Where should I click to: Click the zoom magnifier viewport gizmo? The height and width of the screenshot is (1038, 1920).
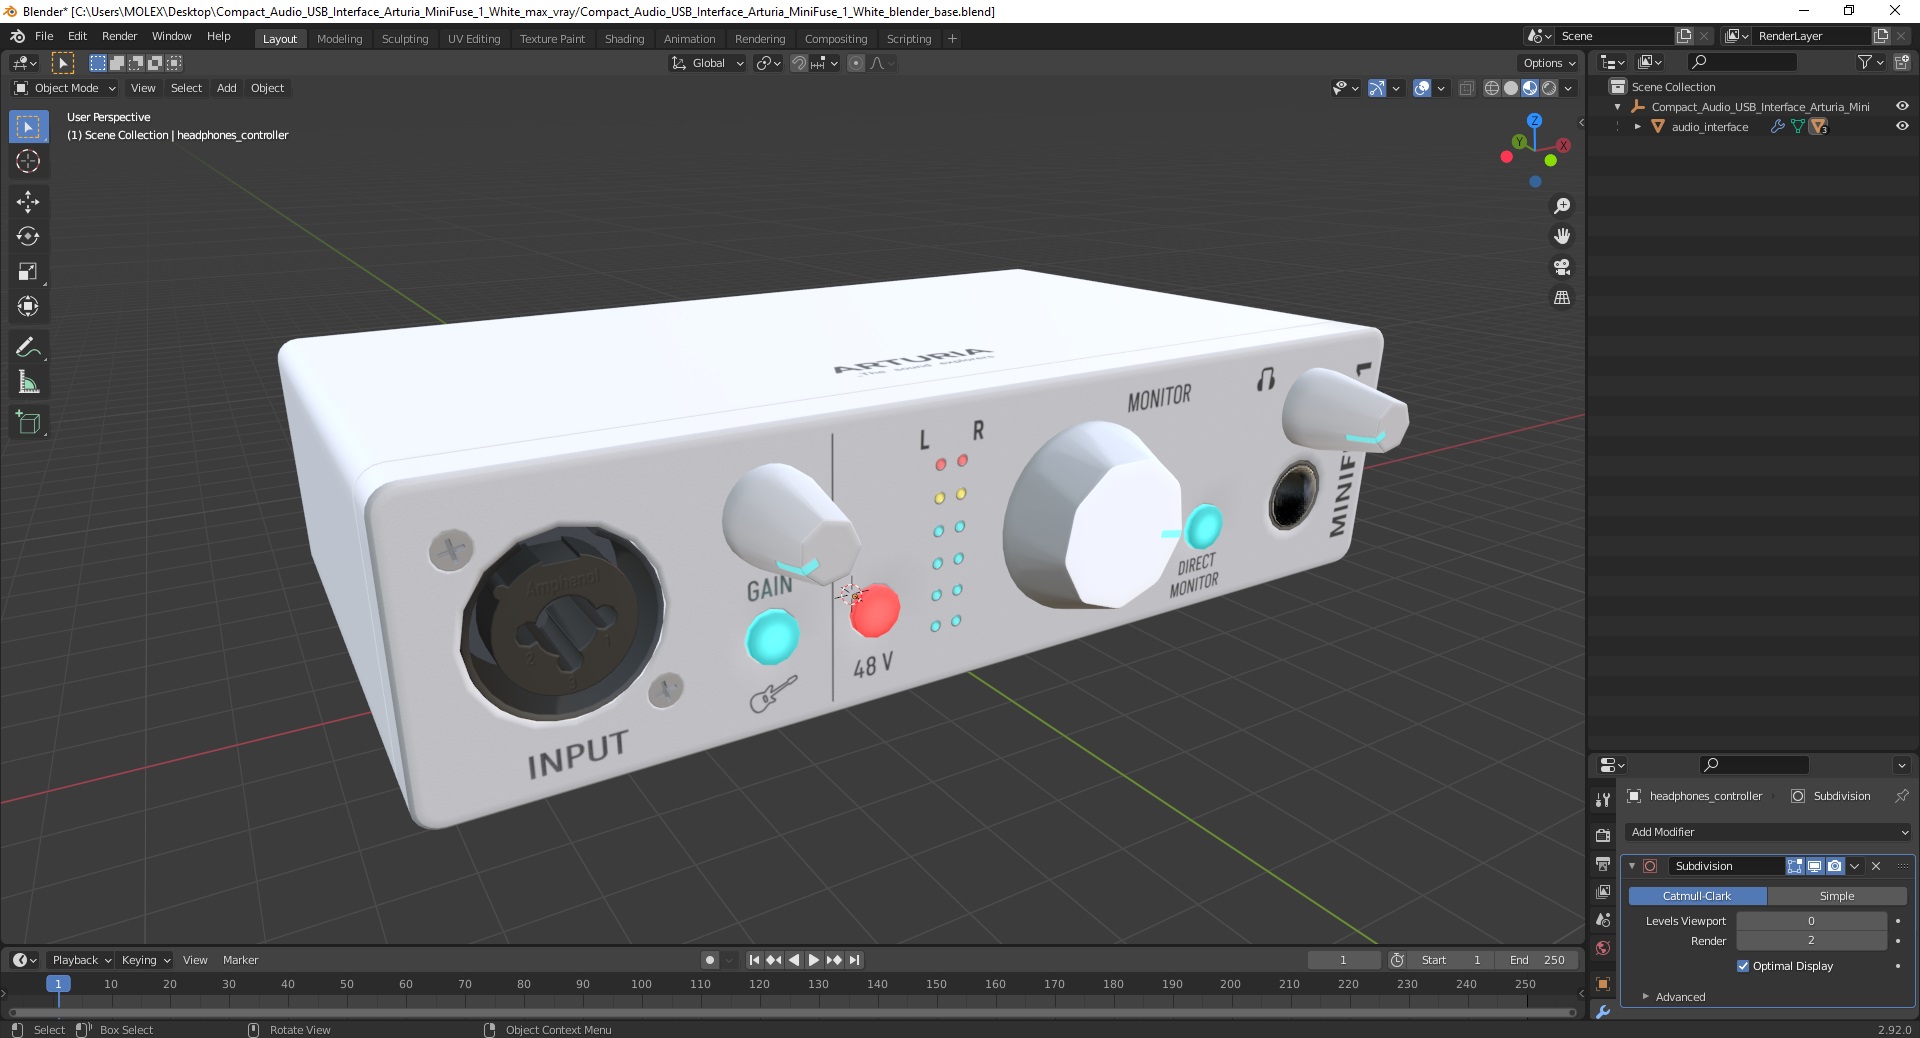point(1561,206)
